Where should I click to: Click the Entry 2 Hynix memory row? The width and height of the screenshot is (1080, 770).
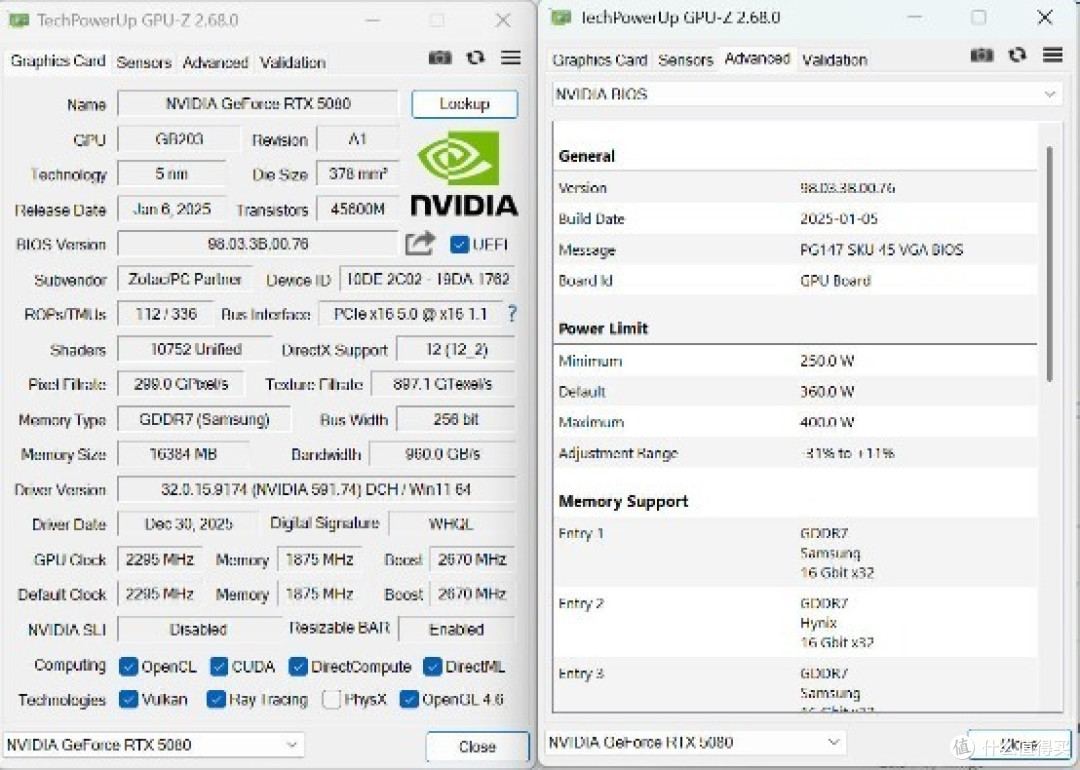click(796, 622)
